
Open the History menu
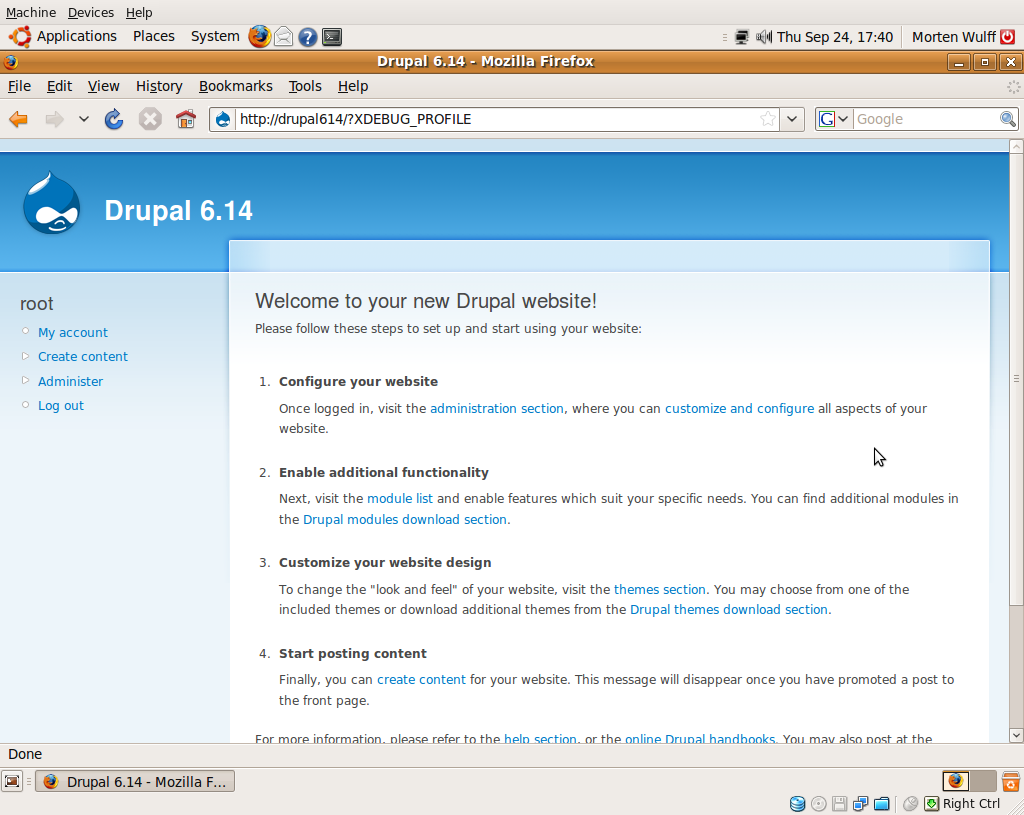point(159,86)
